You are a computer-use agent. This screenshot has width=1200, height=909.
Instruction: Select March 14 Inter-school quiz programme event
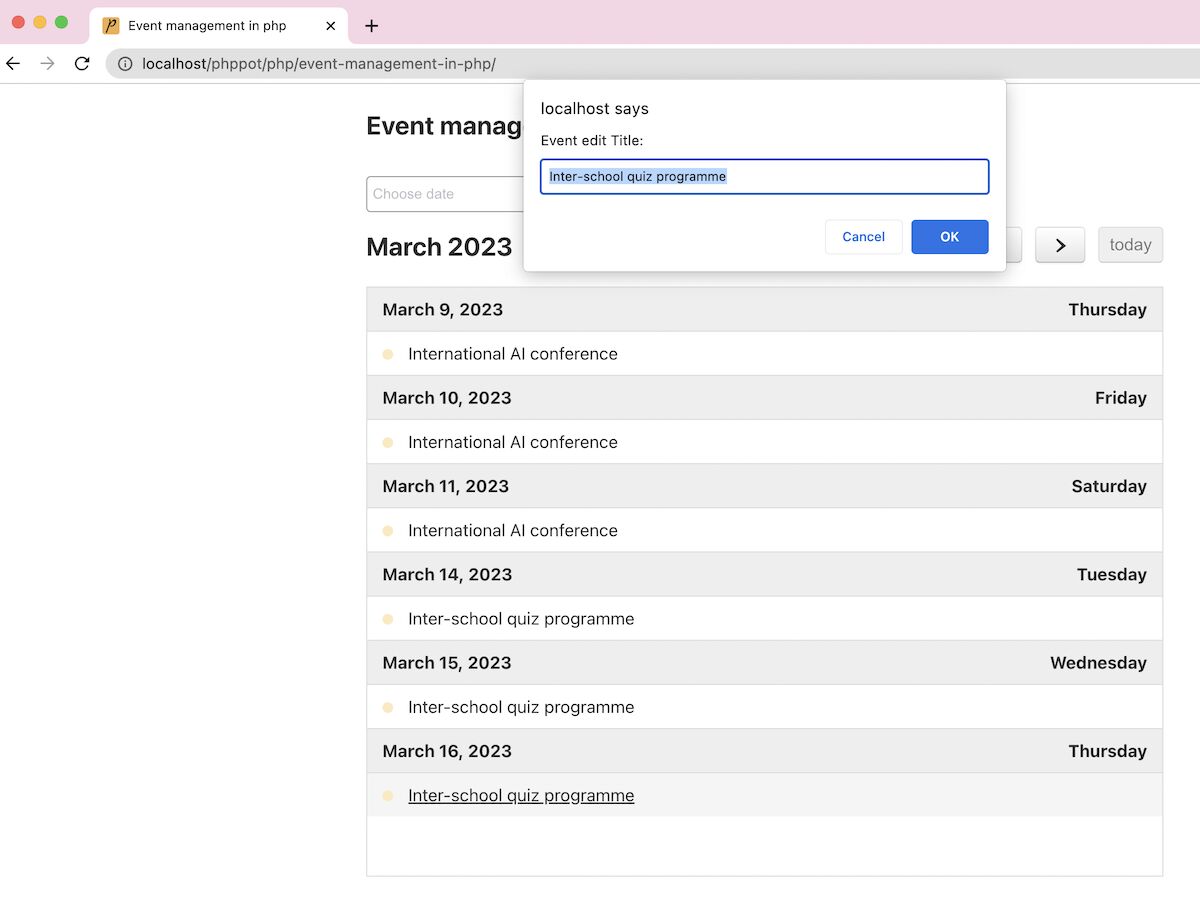click(520, 619)
